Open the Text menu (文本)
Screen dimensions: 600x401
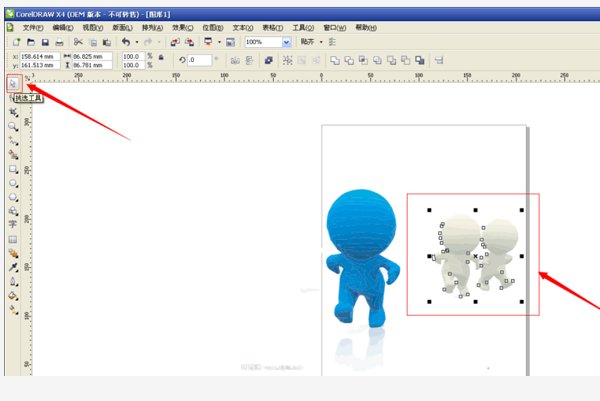tap(243, 28)
